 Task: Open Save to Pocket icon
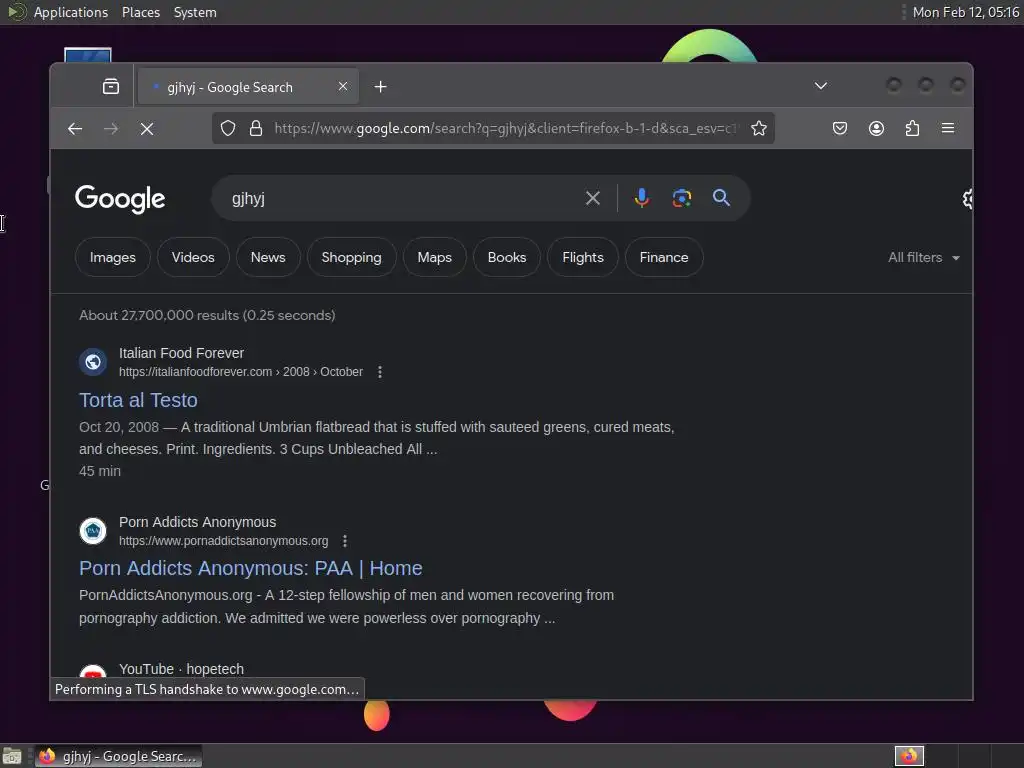point(840,128)
